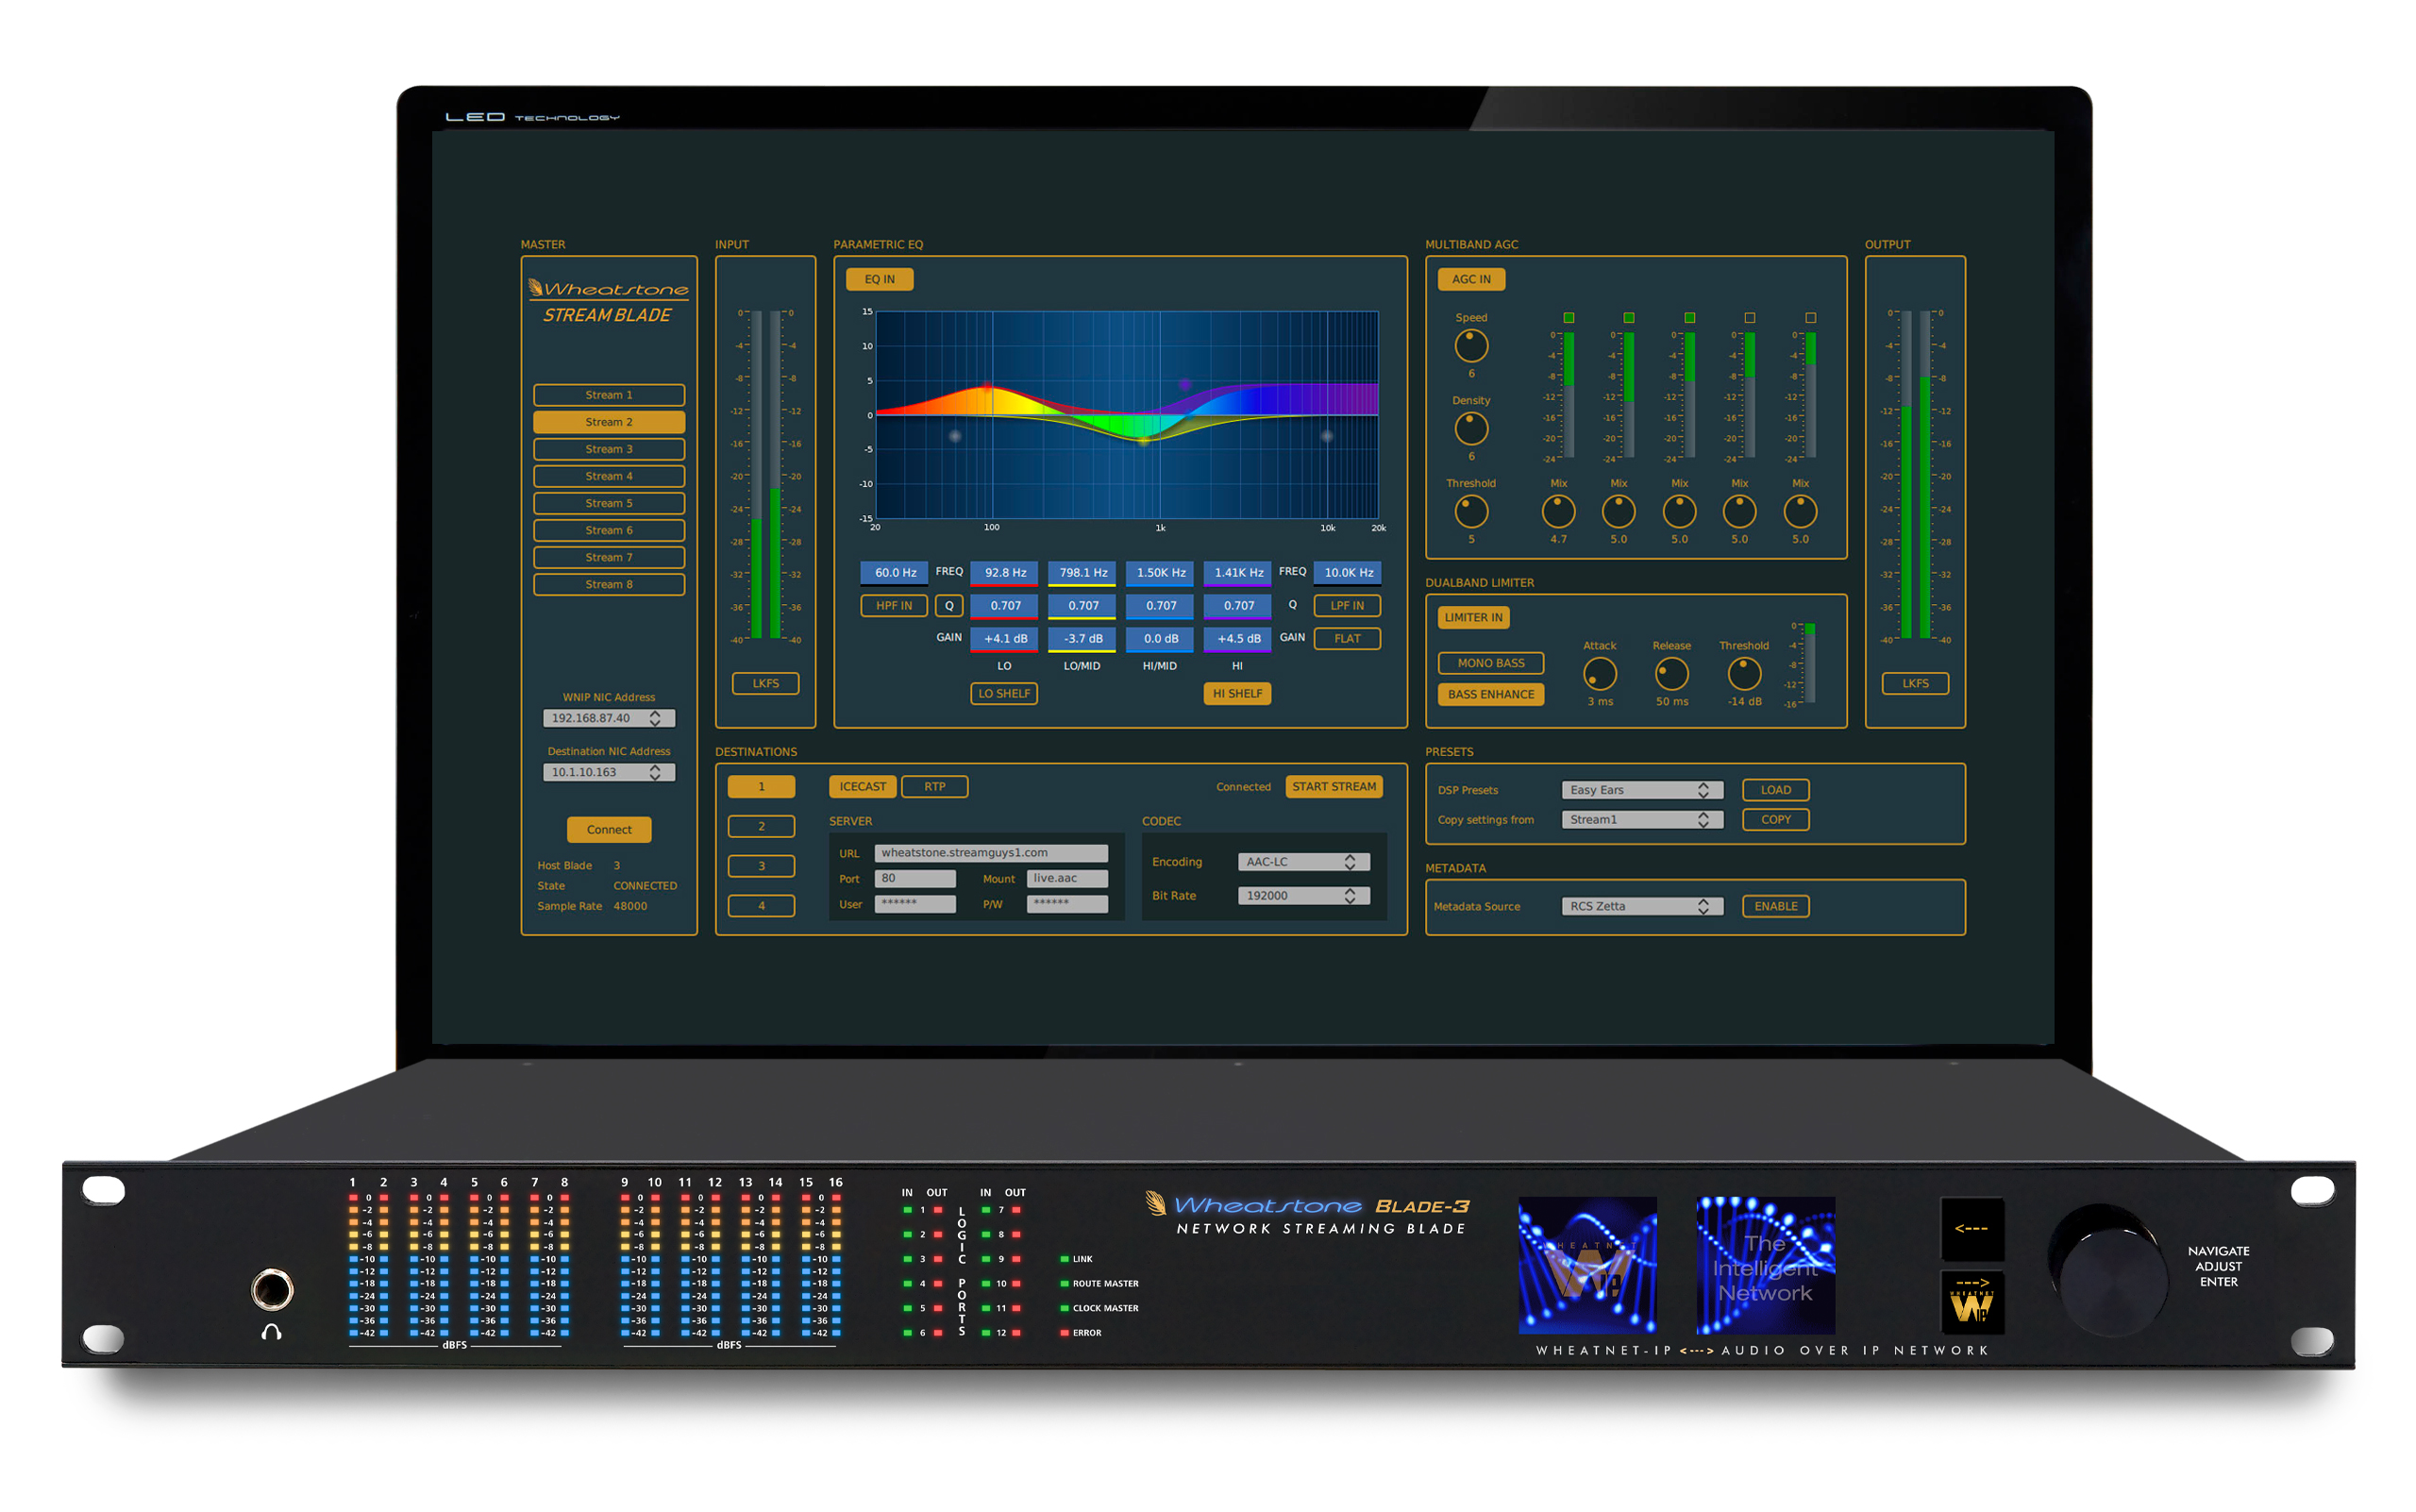
Task: Open the RTP tab
Action: pos(934,786)
